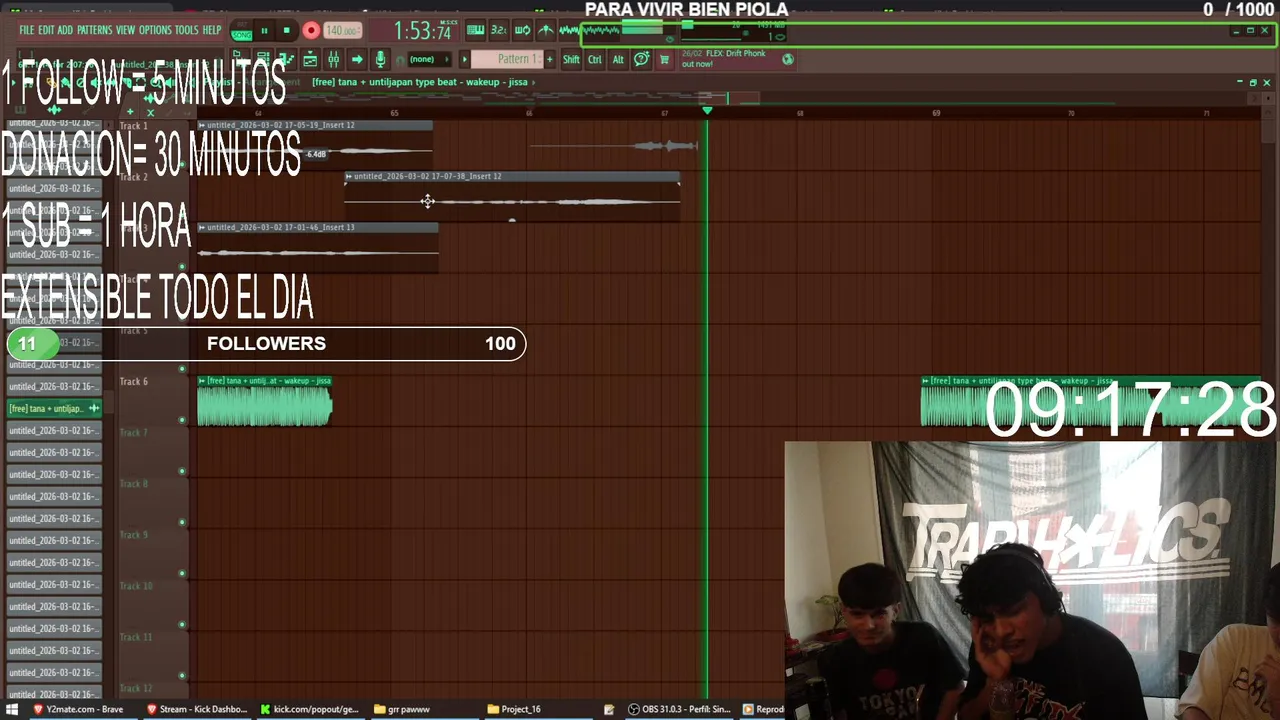Mute Track 7 via green dot
Image resolution: width=1280 pixels, height=720 pixels.
click(x=182, y=471)
